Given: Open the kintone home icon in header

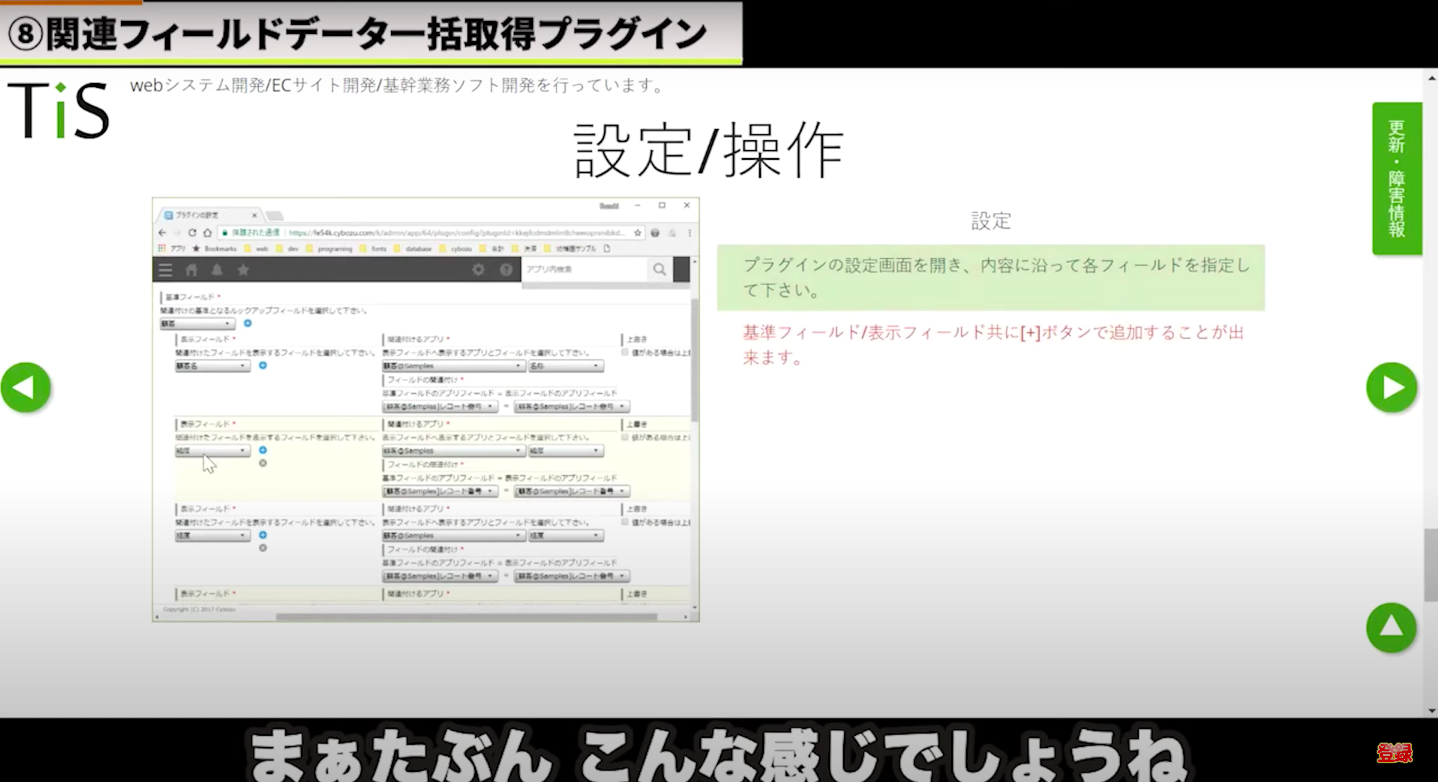Looking at the screenshot, I should point(191,270).
